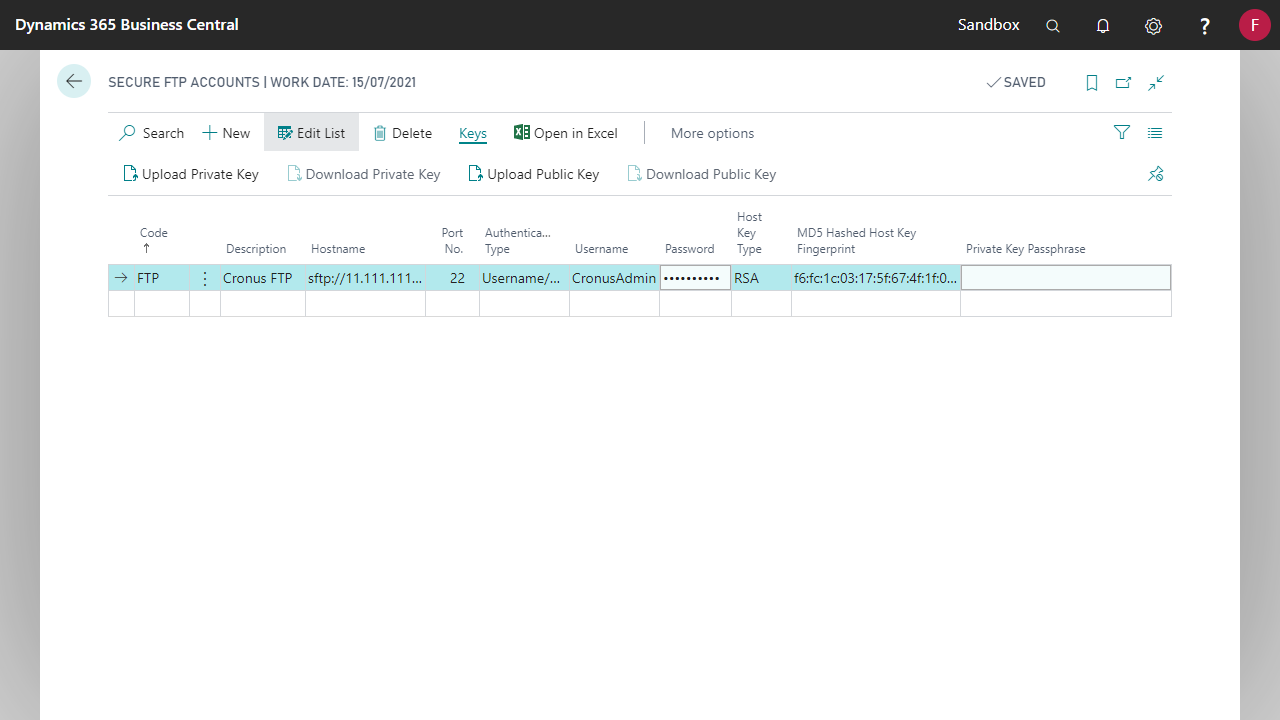This screenshot has width=1280, height=720.
Task: Click the Host Key Type column header
Action: (x=750, y=233)
